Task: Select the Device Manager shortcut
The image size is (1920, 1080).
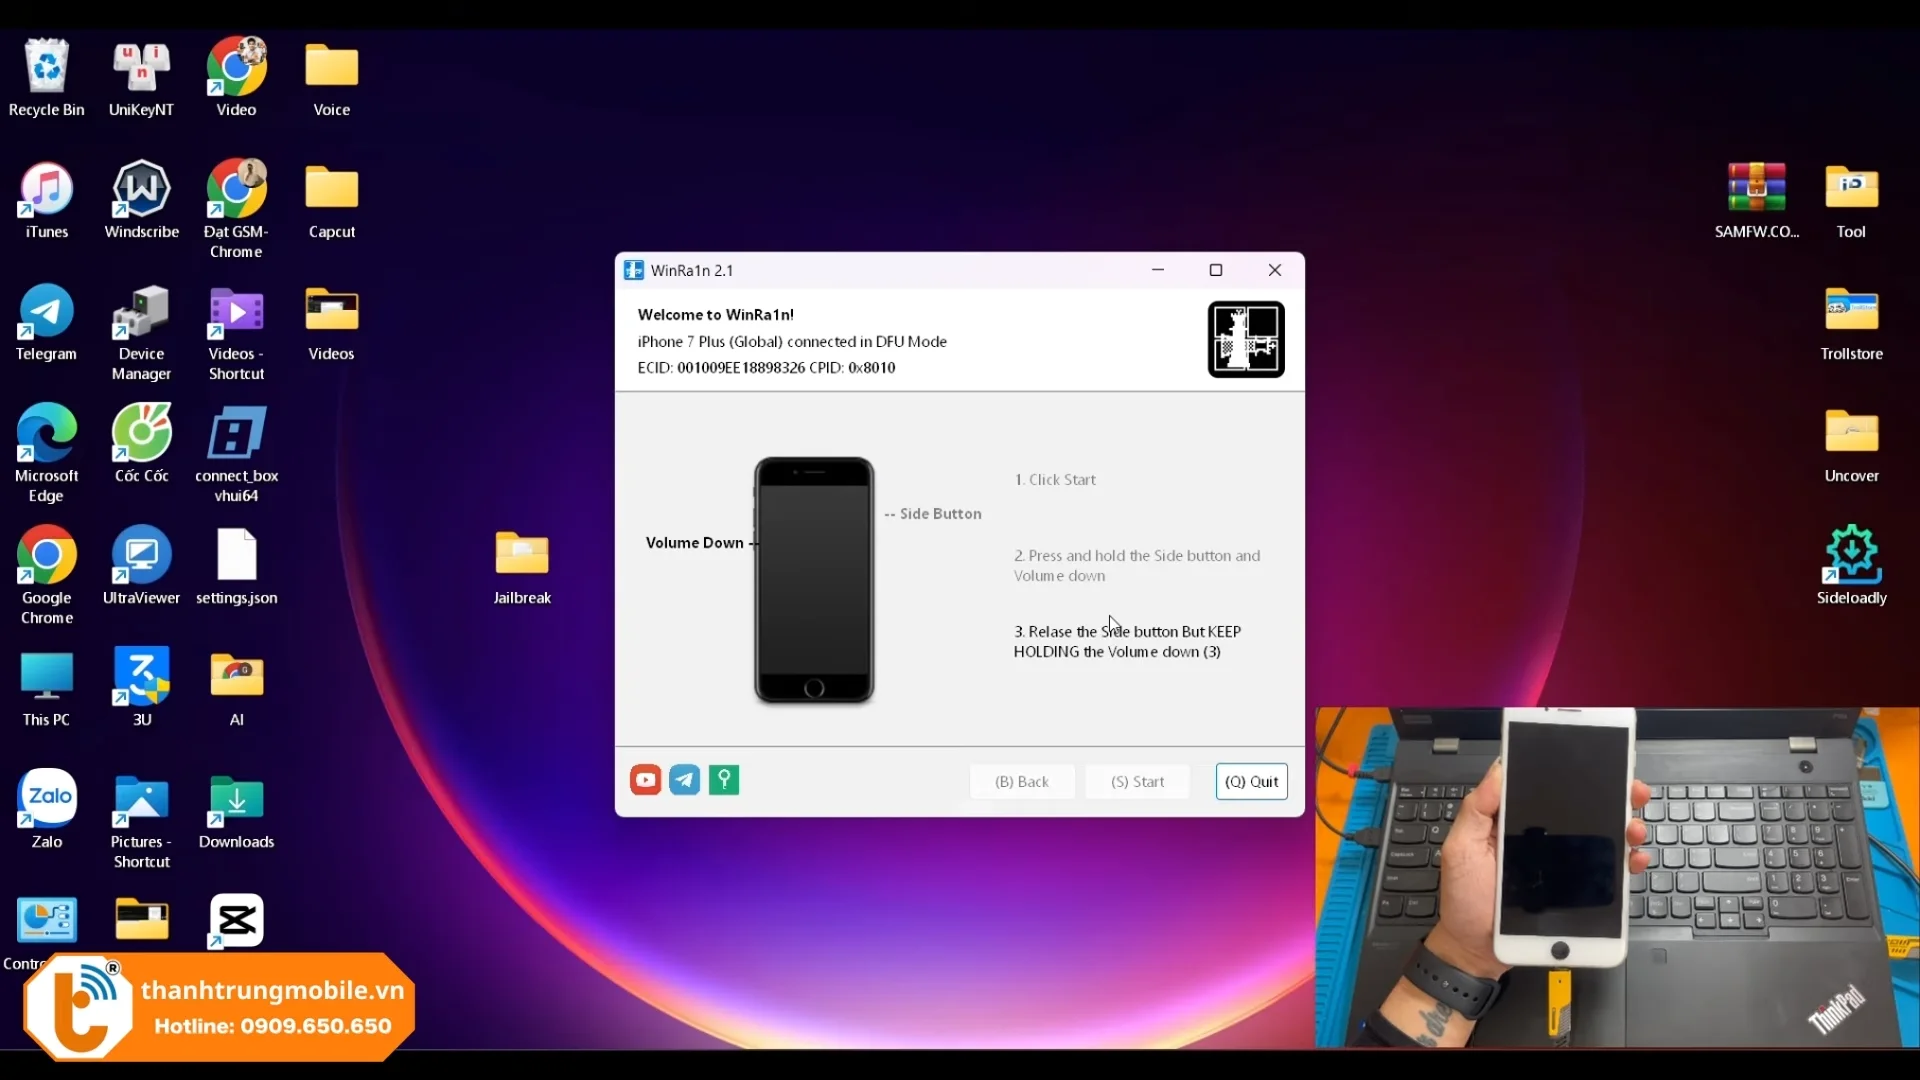Action: click(x=141, y=333)
